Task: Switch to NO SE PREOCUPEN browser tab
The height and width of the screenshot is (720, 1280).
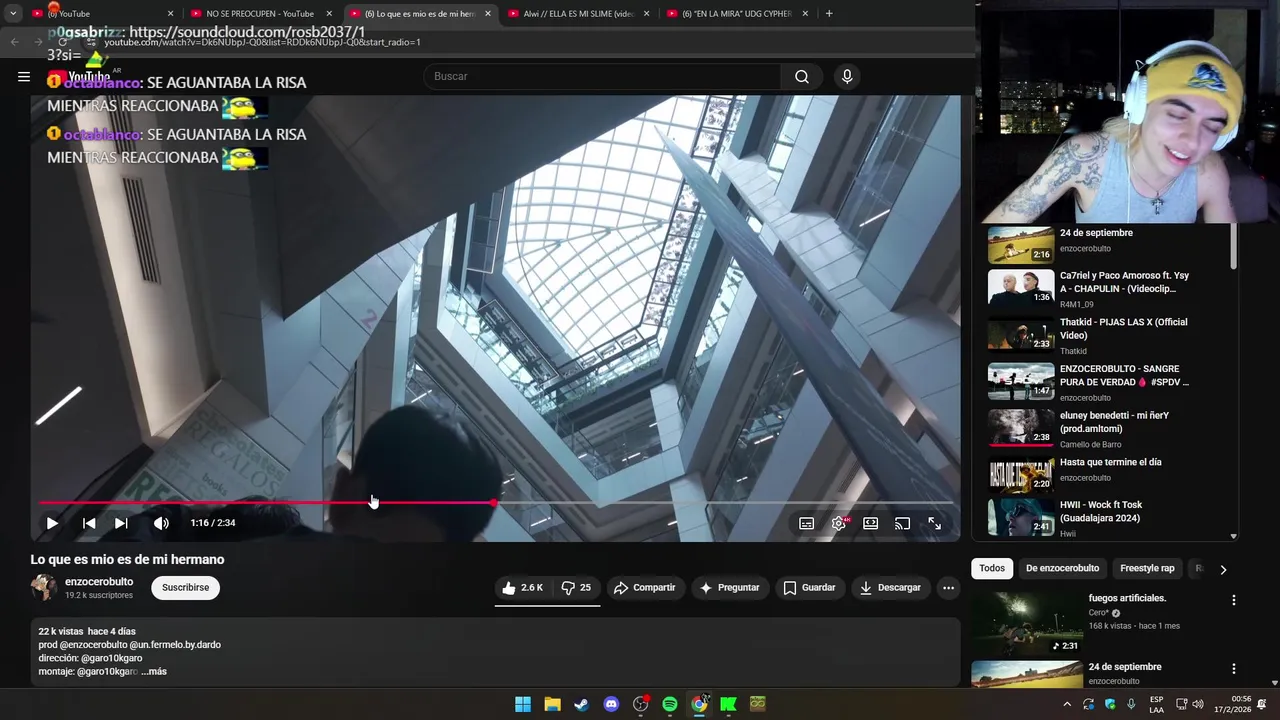Action: [260, 14]
